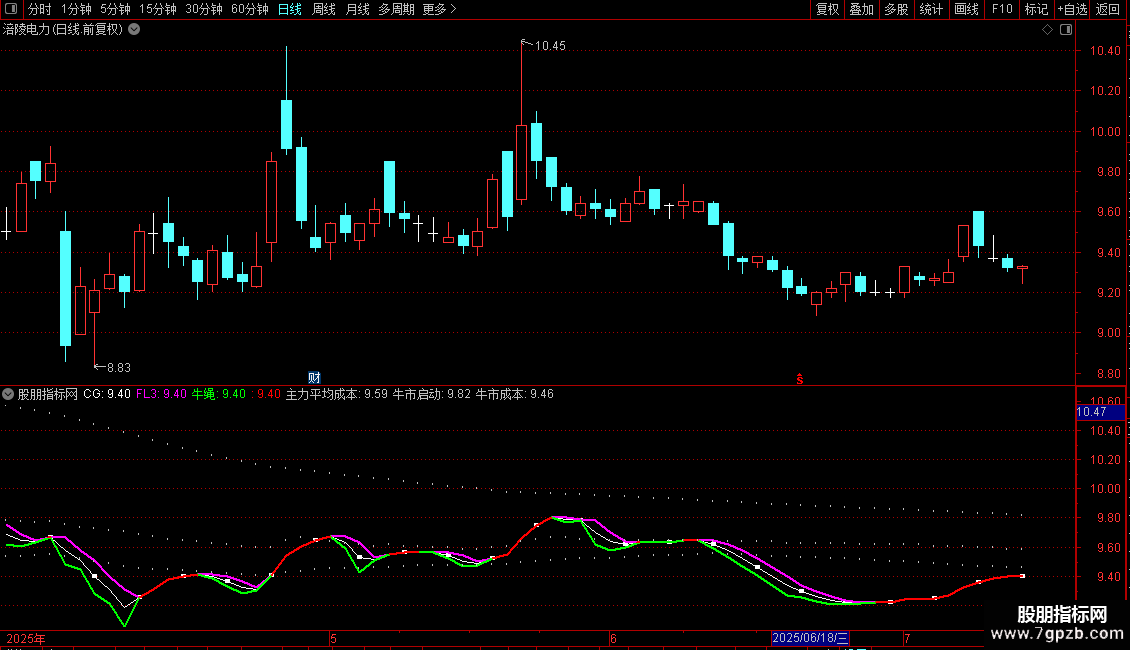Click month 5 on the time axis
This screenshot has height=650, width=1130.
333,638
